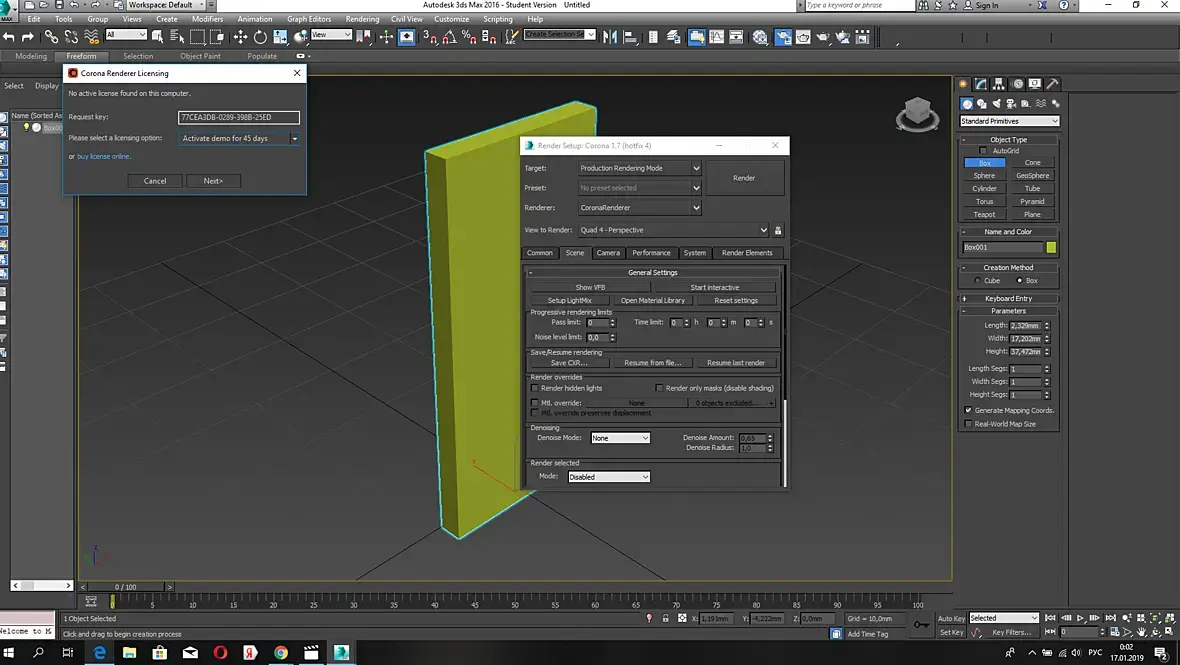Enable Render hidden lights checkbox

coord(535,388)
